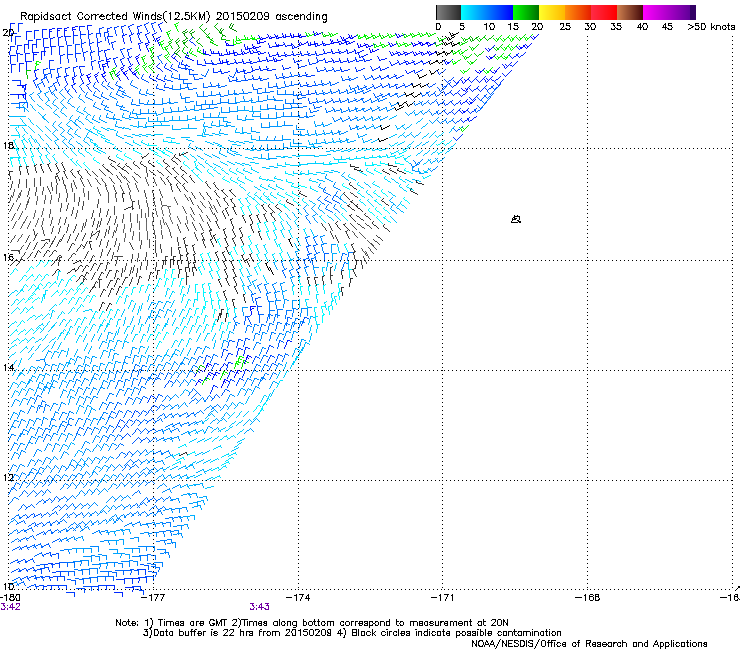
Task: Click the small island outline marker on the map
Action: pos(516,219)
